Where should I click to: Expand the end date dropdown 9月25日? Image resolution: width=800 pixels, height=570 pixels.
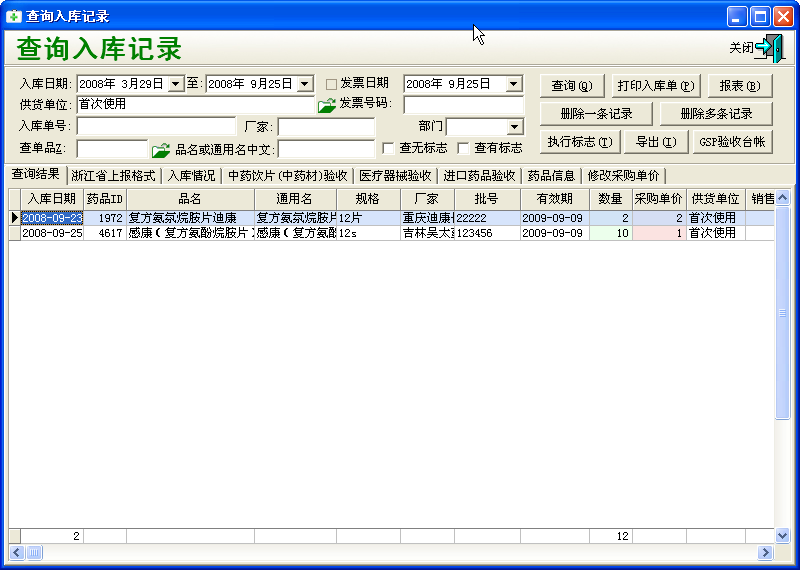[x=305, y=84]
